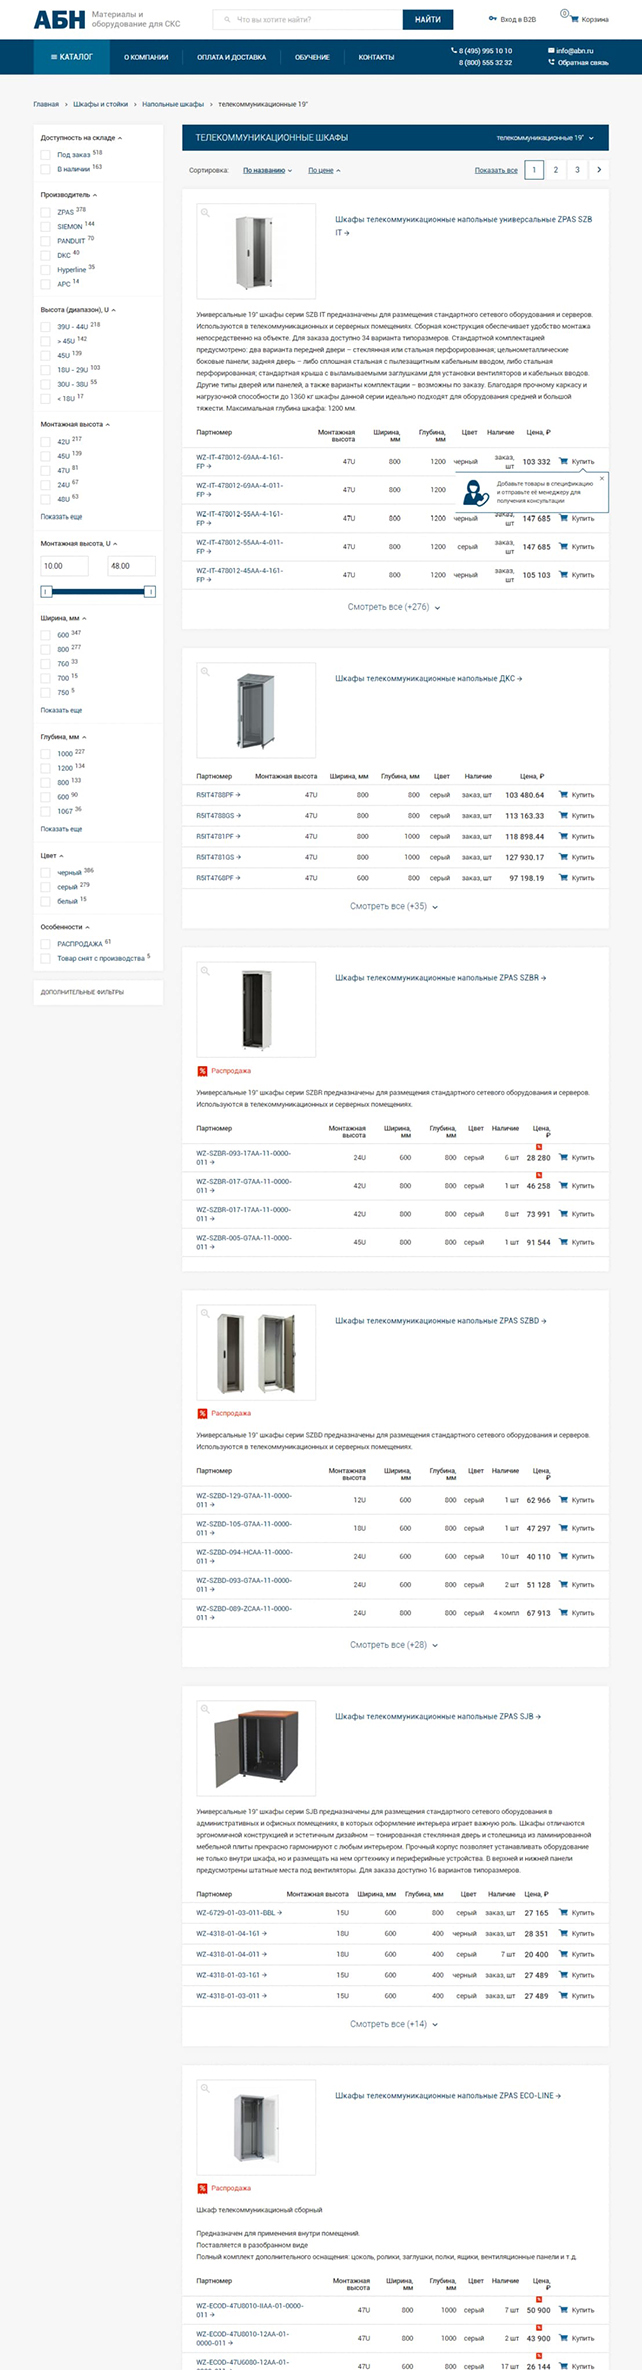Click the cart icon in the R5IT4781PF row
The height and width of the screenshot is (2370, 642).
pyautogui.click(x=563, y=836)
